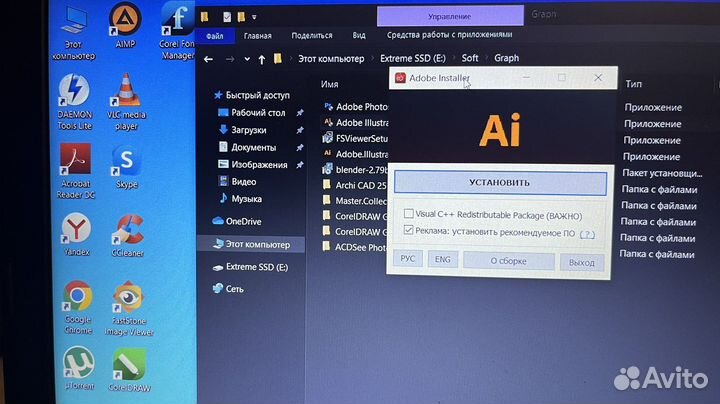Open the Google Chrome shortcut
This screenshot has width=720, height=404.
point(78,307)
